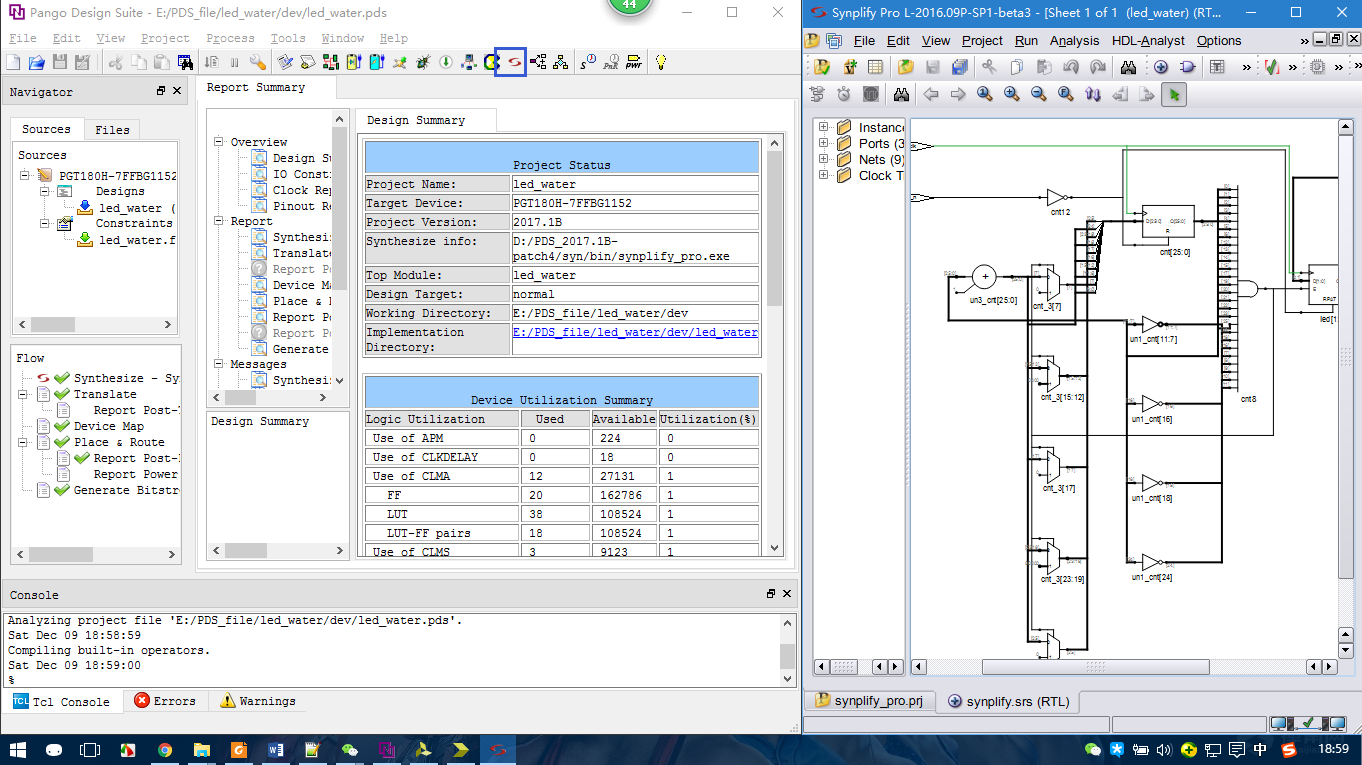Image resolution: width=1362 pixels, height=765 pixels.
Task: Click the zoom out magnifier in Synplify
Action: click(1039, 94)
